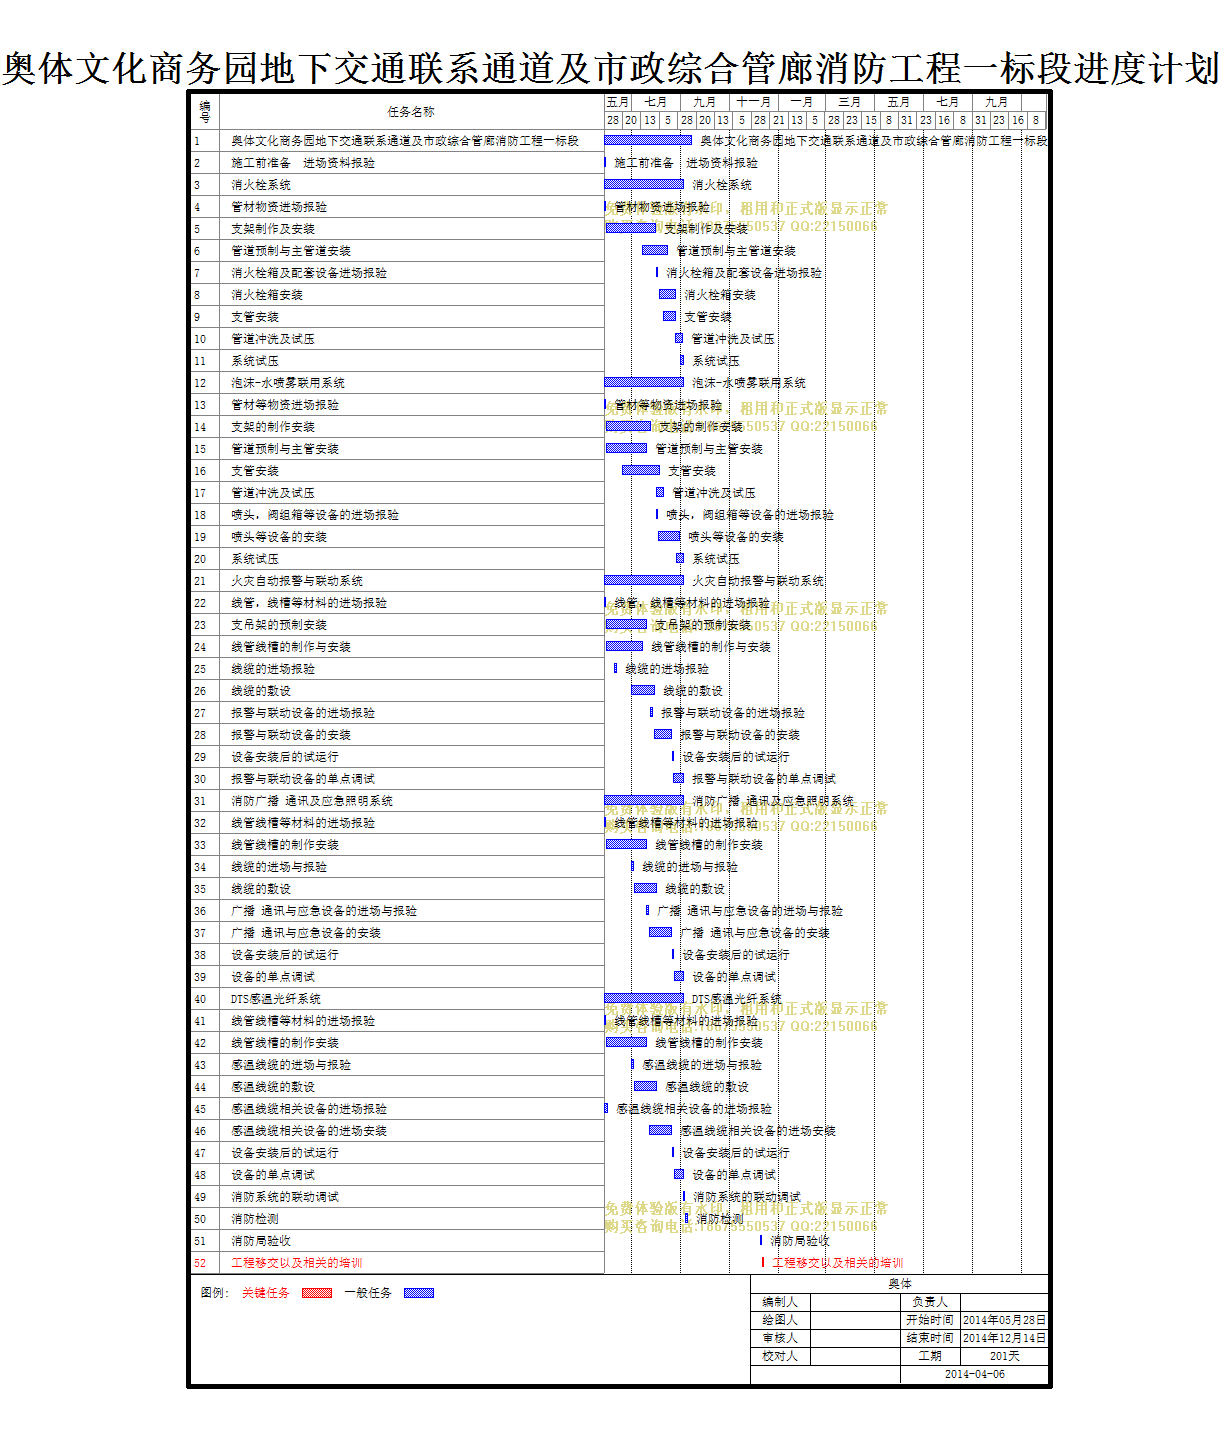Click 消防检测 in the task name column
Viewport: 1220px width, 1435px height.
255,1219
